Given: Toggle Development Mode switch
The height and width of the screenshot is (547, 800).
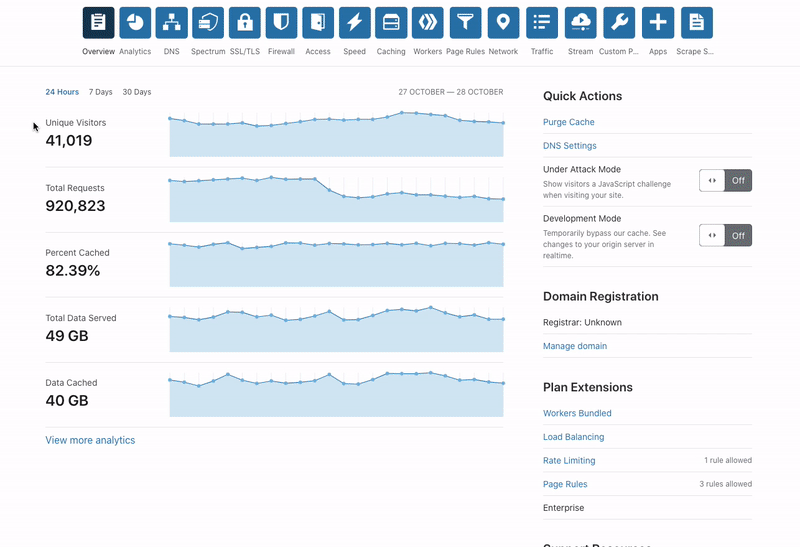Looking at the screenshot, I should (x=725, y=236).
